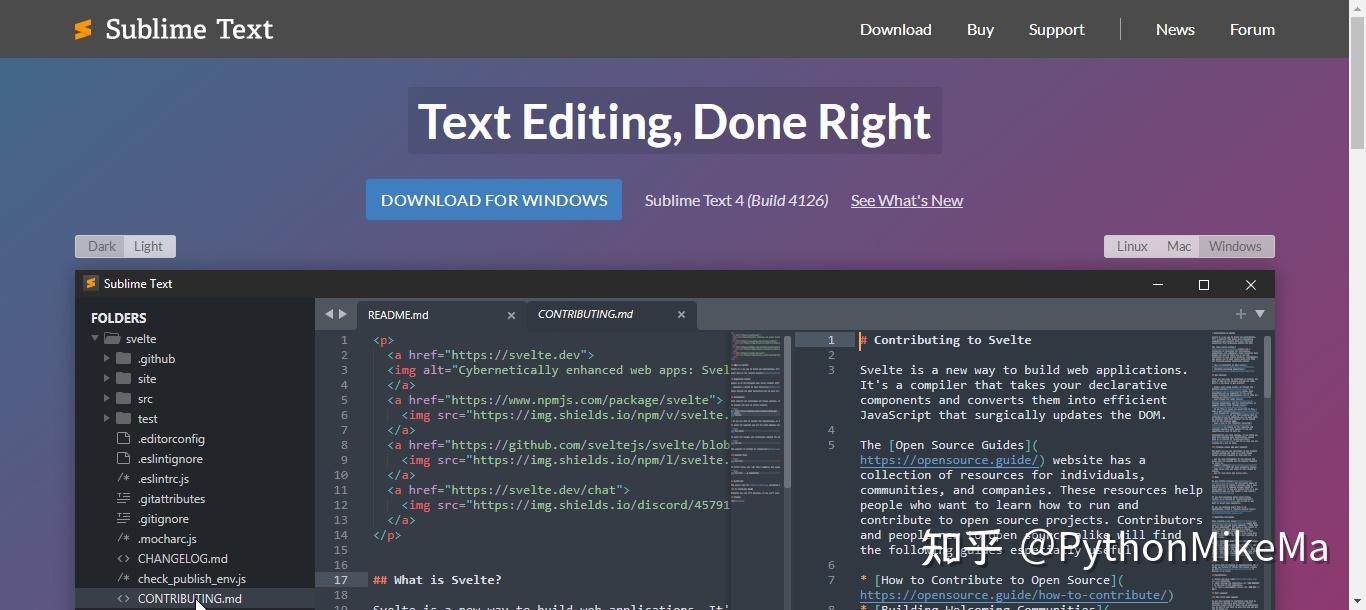Viewport: 1366px width, 610px height.
Task: Click the check_publish_env.js file icon
Action: point(124,578)
